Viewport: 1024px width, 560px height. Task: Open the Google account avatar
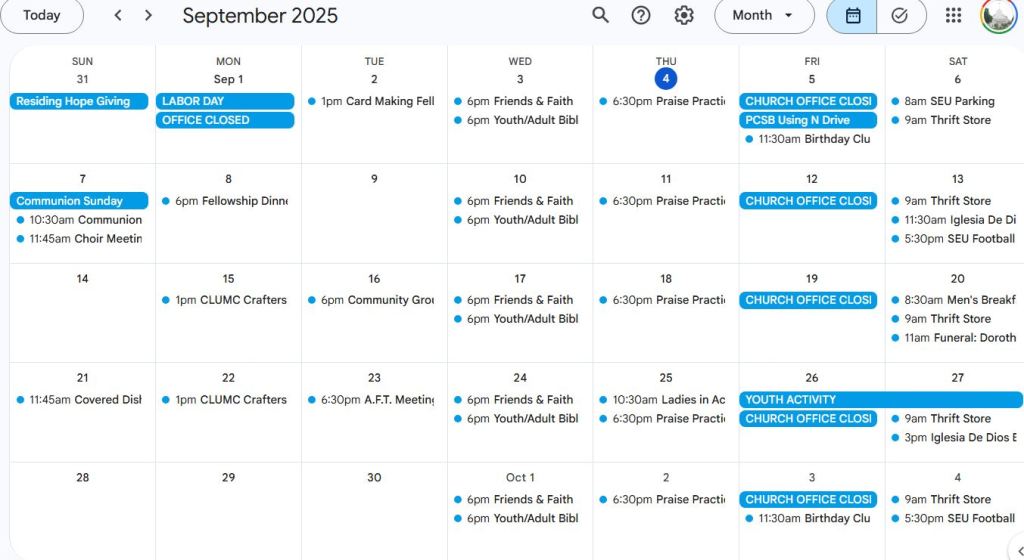tap(997, 15)
